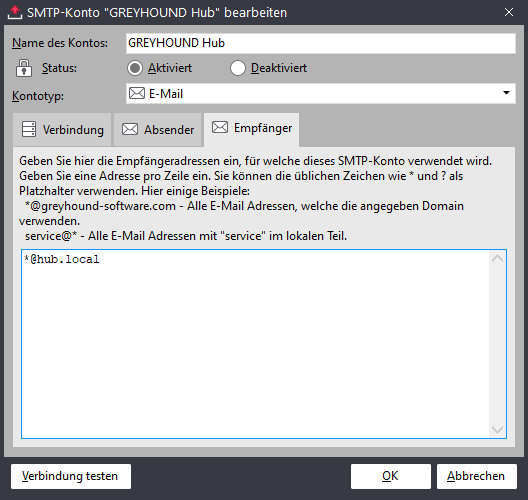This screenshot has height=500, width=528.
Task: Click the red upload icon in title bar
Action: 14,13
